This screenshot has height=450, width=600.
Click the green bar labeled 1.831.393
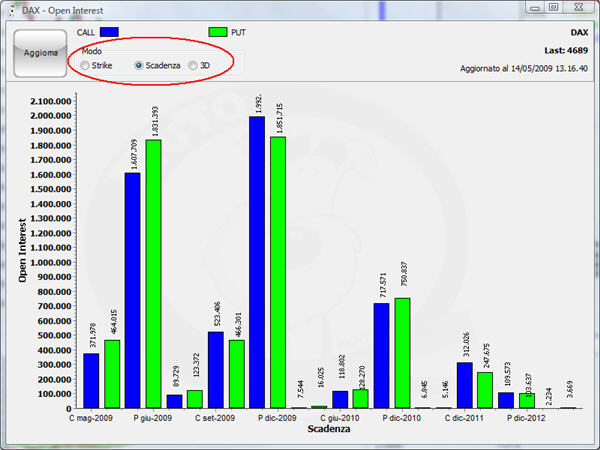pyautogui.click(x=153, y=273)
